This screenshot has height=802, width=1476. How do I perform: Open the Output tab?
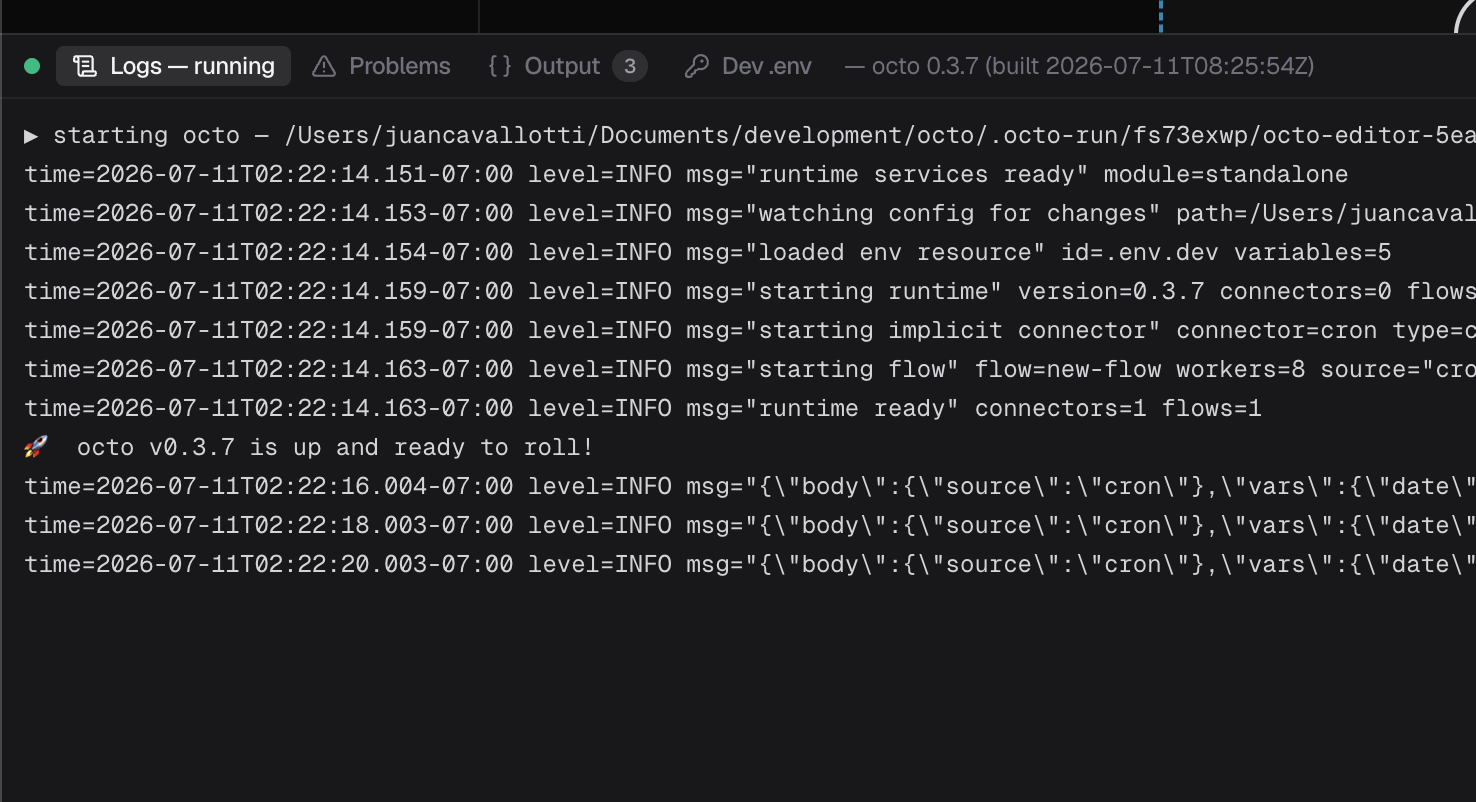(x=567, y=66)
